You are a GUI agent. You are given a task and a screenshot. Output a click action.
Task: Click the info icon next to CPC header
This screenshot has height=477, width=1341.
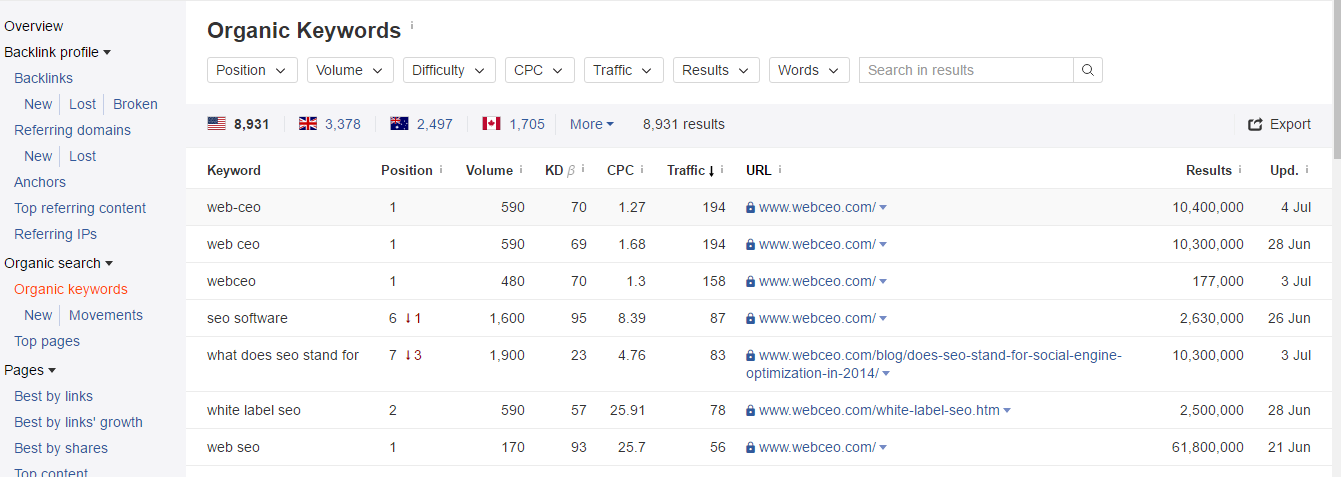pyautogui.click(x=642, y=169)
